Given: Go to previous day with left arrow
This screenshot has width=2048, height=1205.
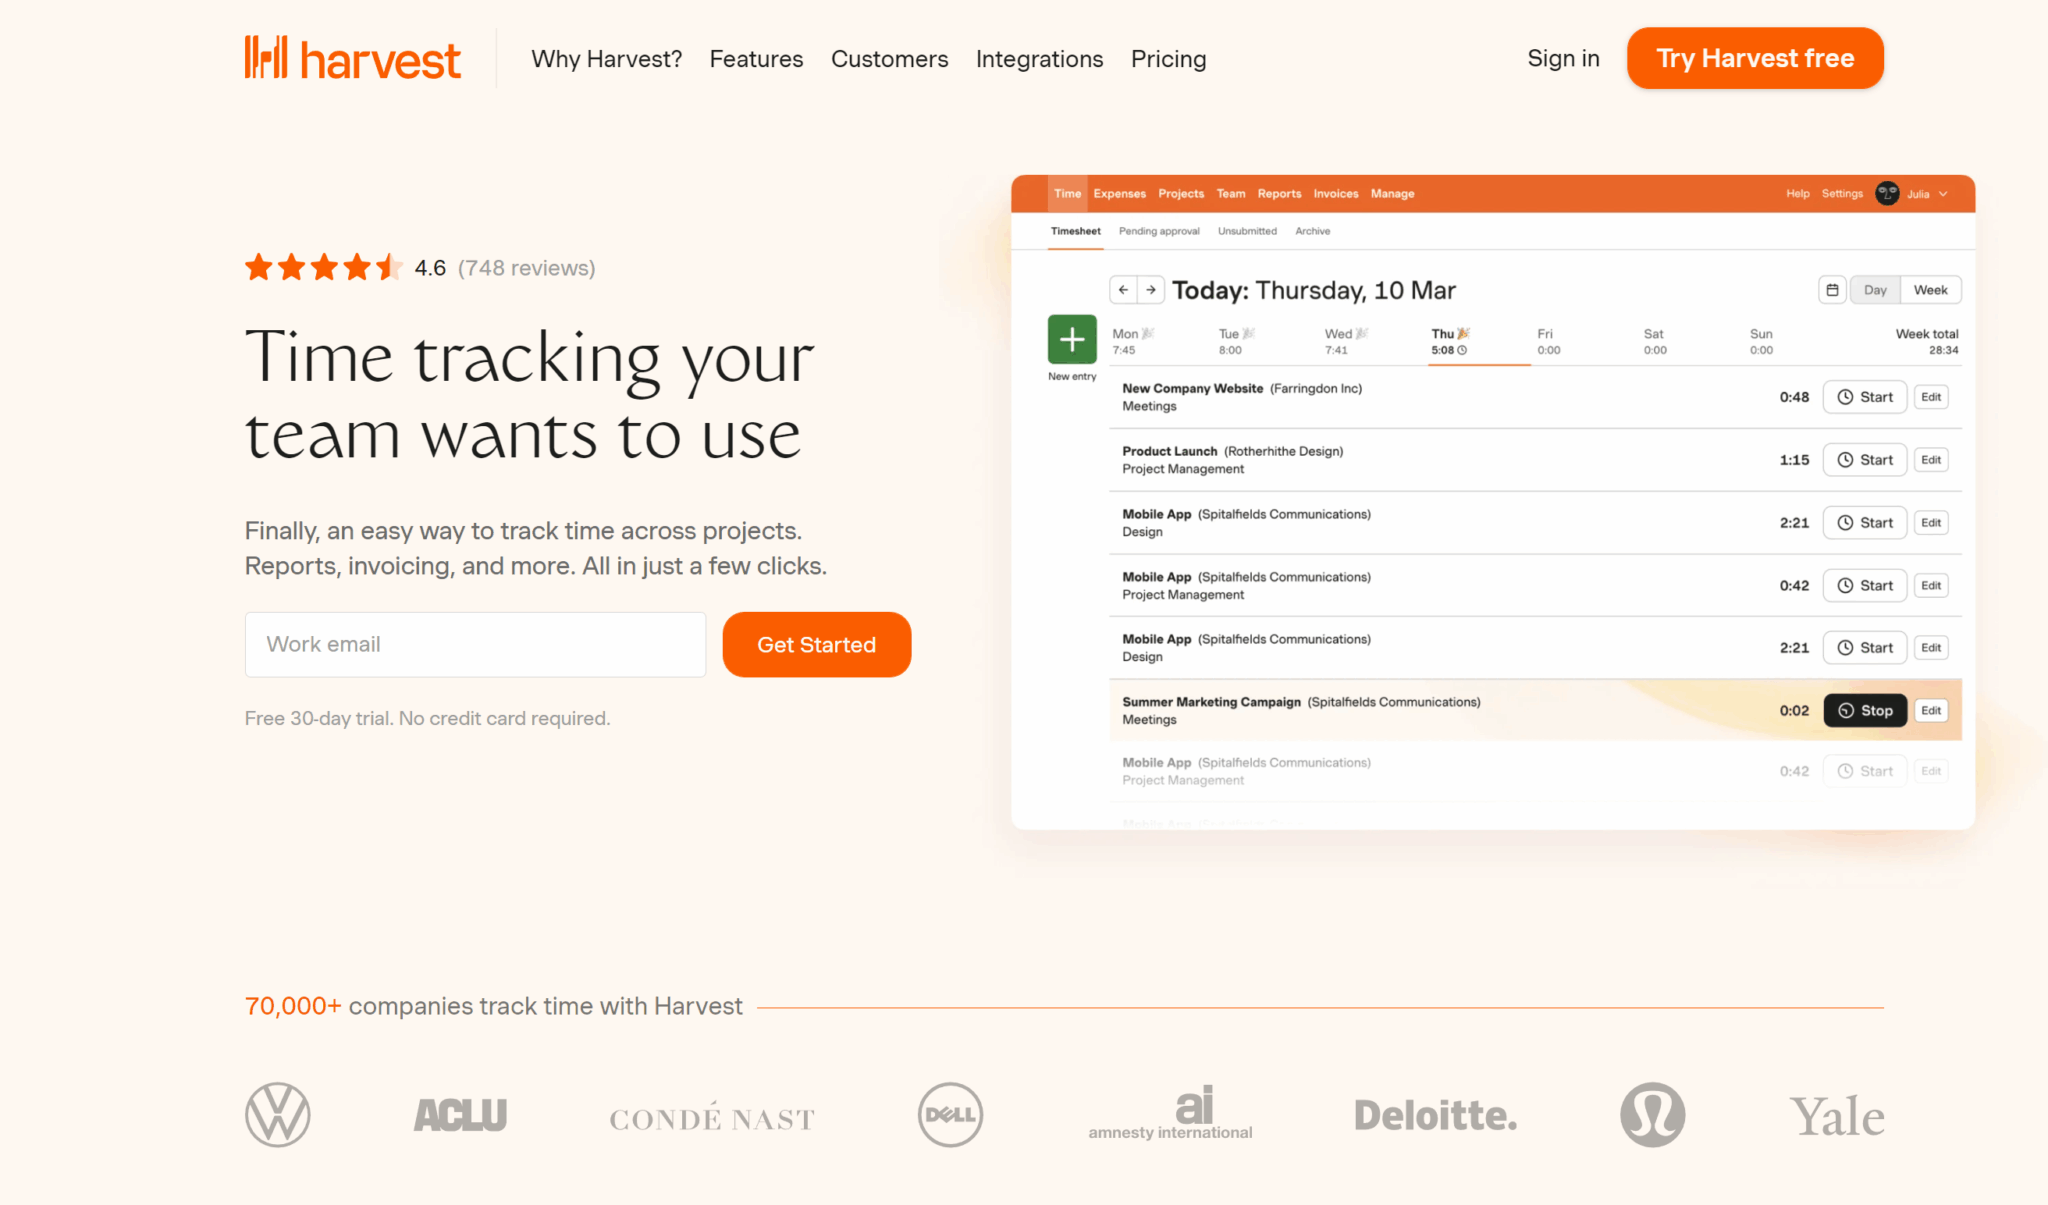Looking at the screenshot, I should coord(1123,290).
